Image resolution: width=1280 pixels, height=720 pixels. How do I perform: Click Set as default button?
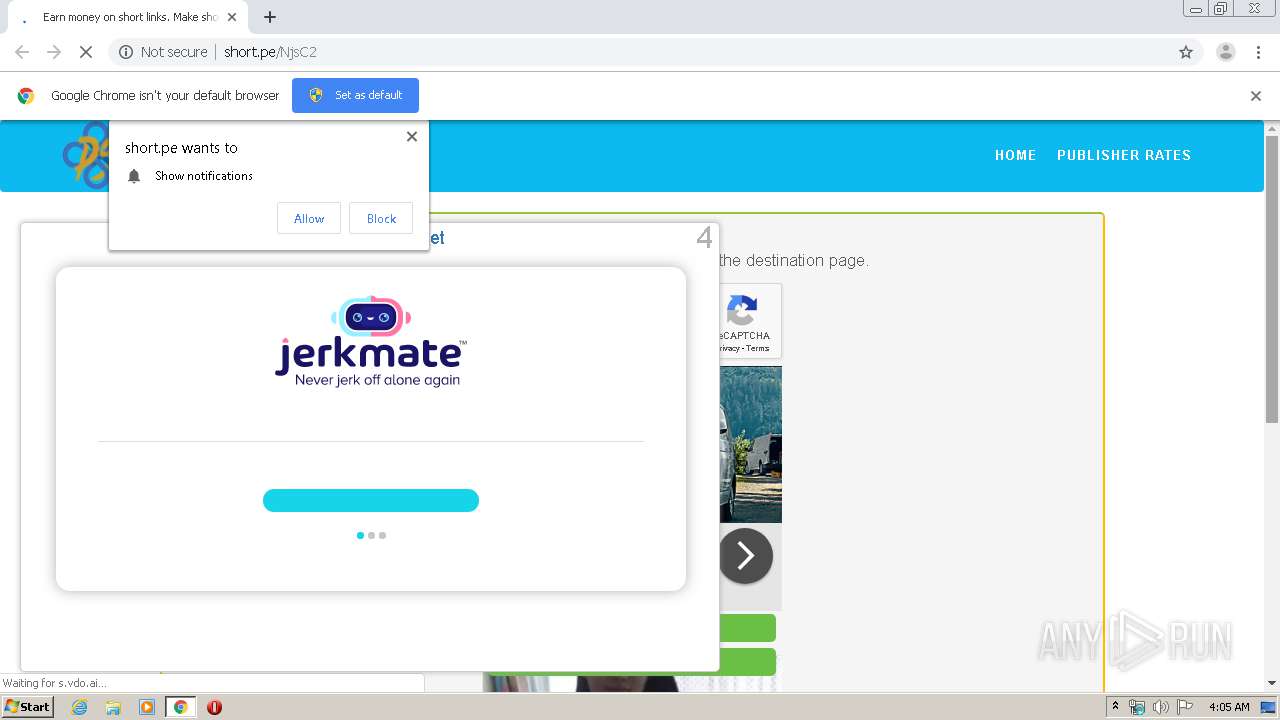[x=355, y=95]
